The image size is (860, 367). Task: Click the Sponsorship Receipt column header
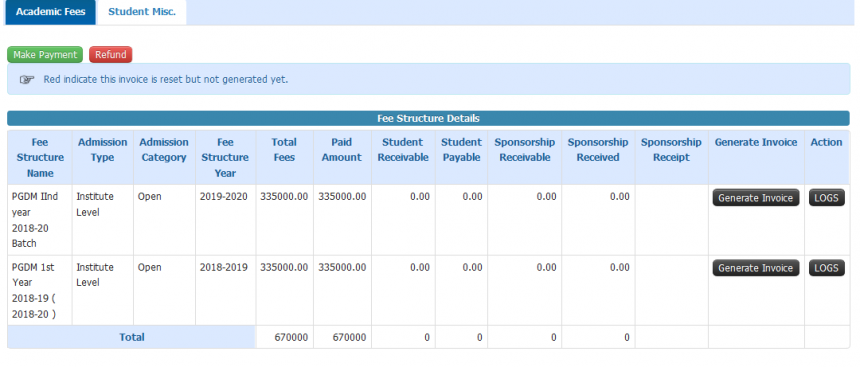(x=671, y=157)
